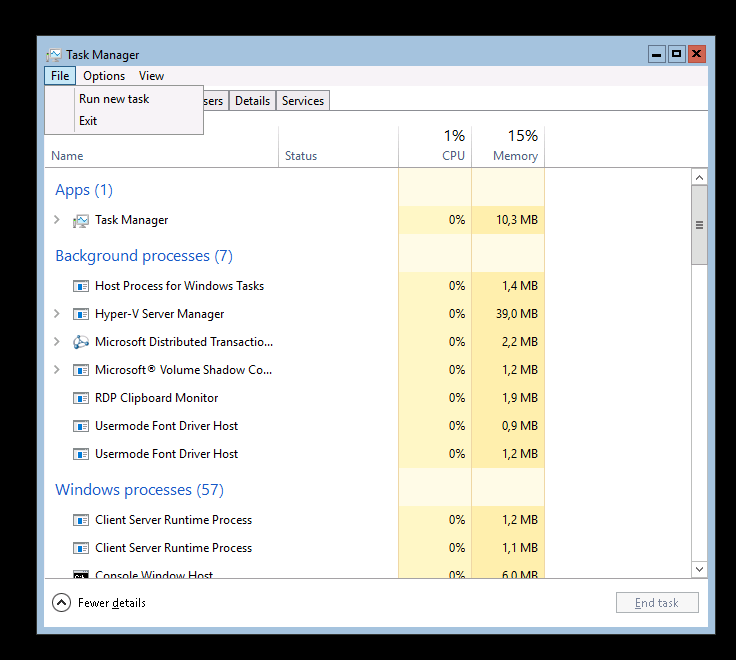Screen dimensions: 736x660
Task: Click the 1,4 MB memory value
Action: click(x=520, y=286)
